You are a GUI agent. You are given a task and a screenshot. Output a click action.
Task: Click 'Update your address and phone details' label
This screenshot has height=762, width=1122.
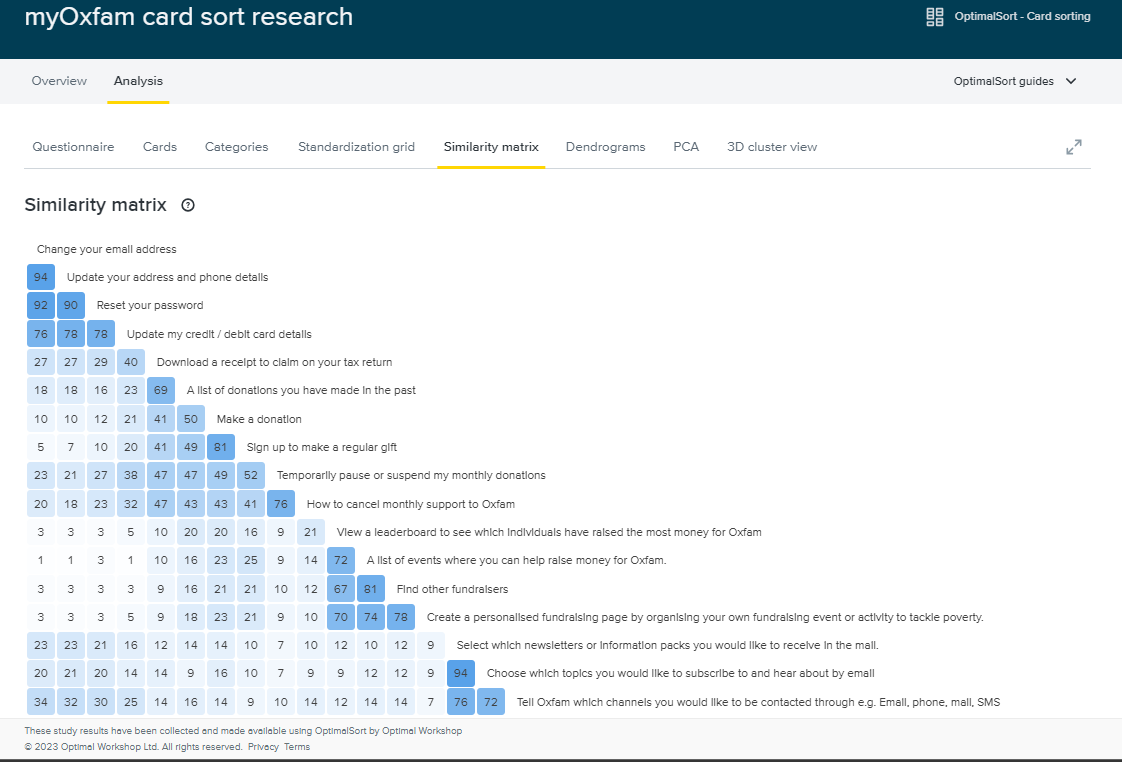pos(167,278)
